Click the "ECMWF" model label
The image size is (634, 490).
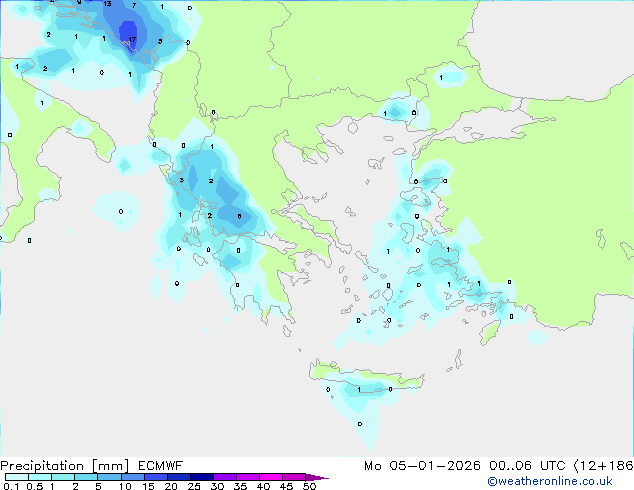(x=161, y=466)
